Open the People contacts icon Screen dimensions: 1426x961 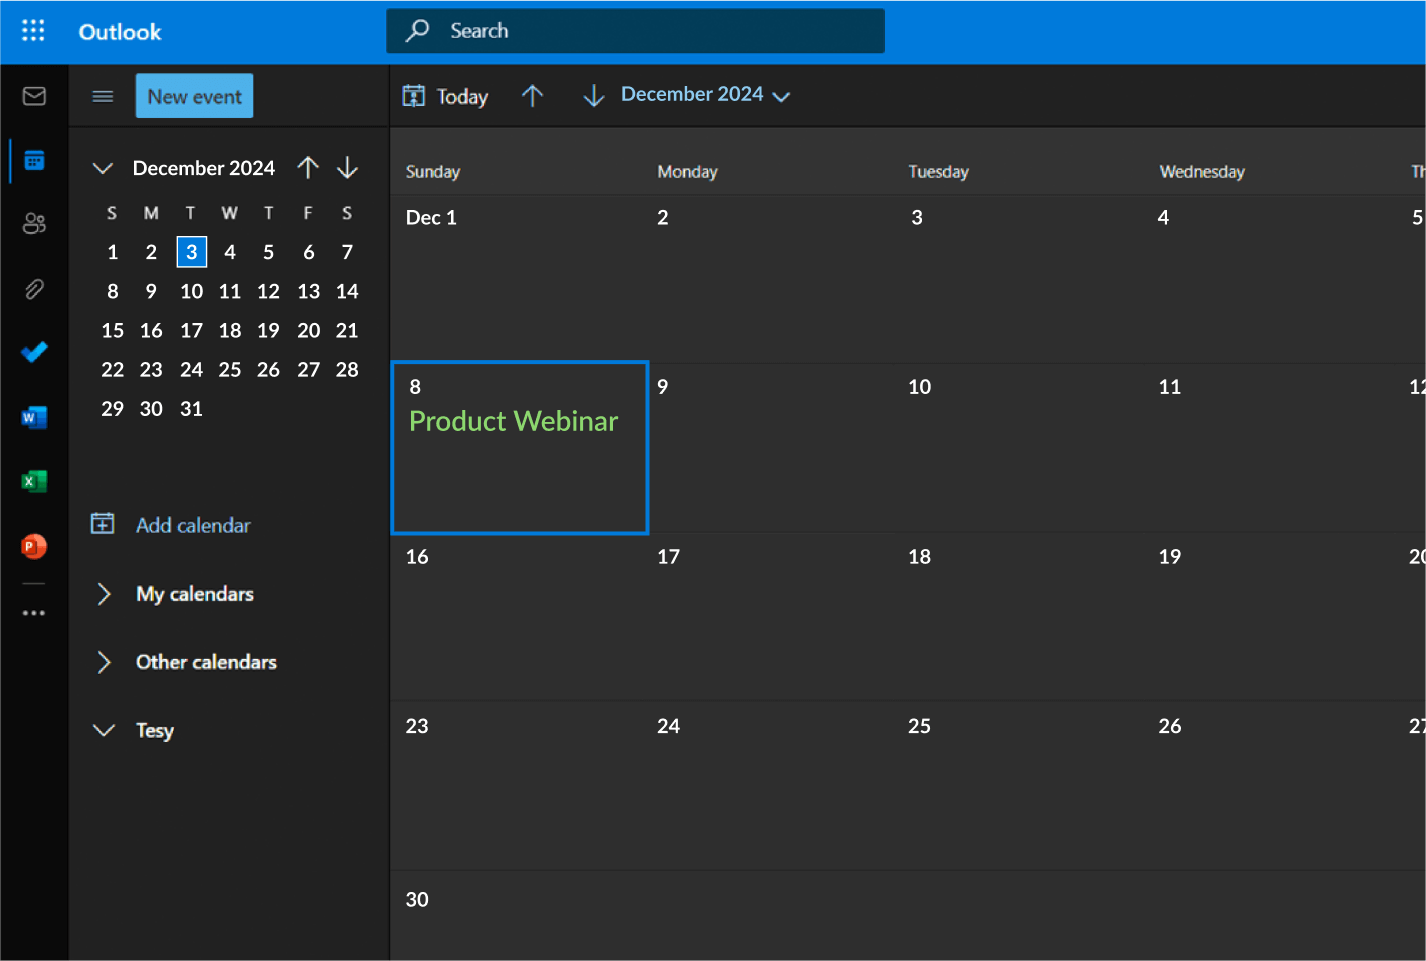(x=34, y=223)
